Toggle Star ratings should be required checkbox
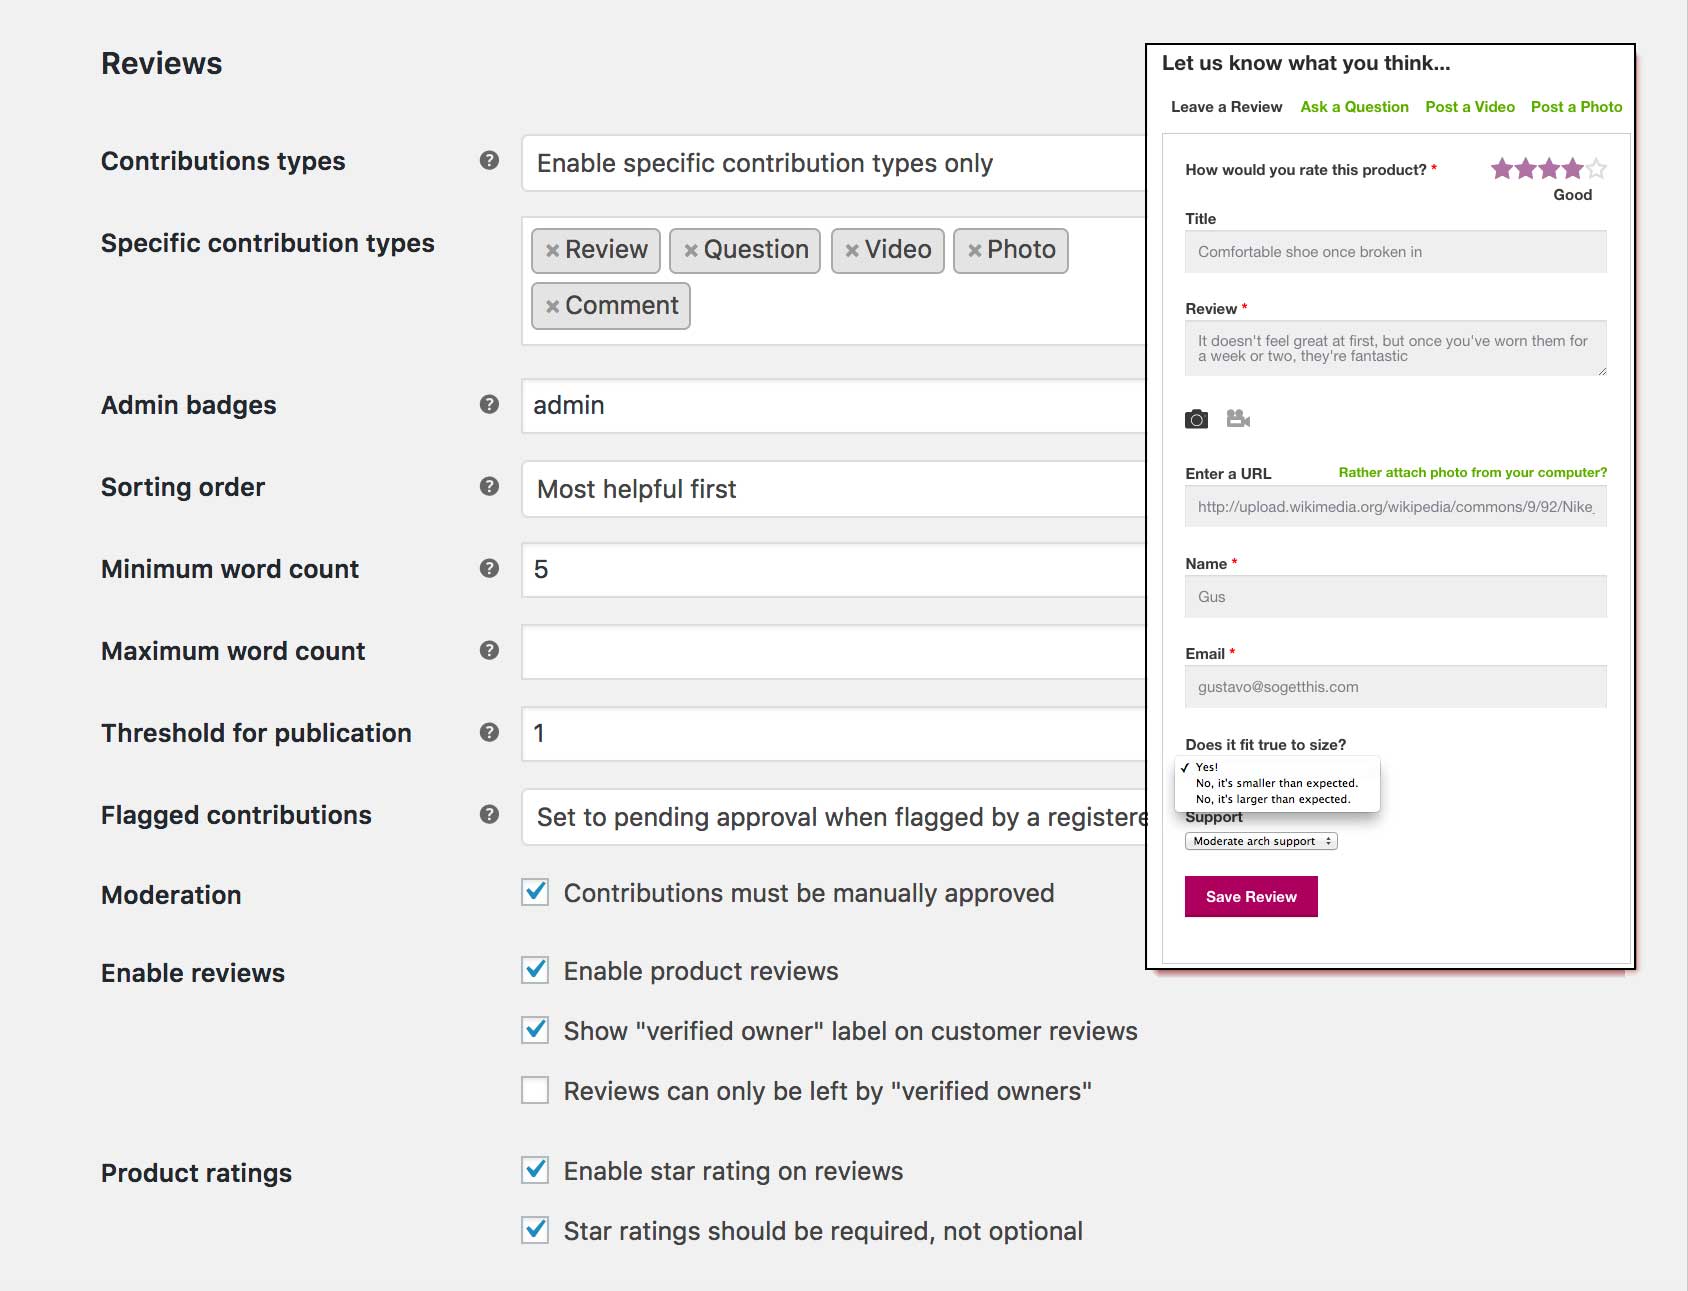The image size is (1688, 1291). [x=536, y=1230]
